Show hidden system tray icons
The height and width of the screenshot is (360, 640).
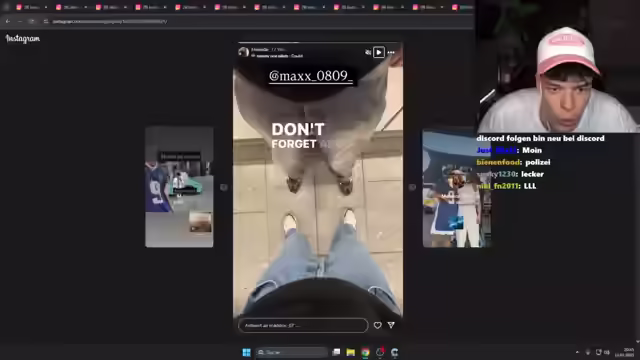tap(577, 352)
